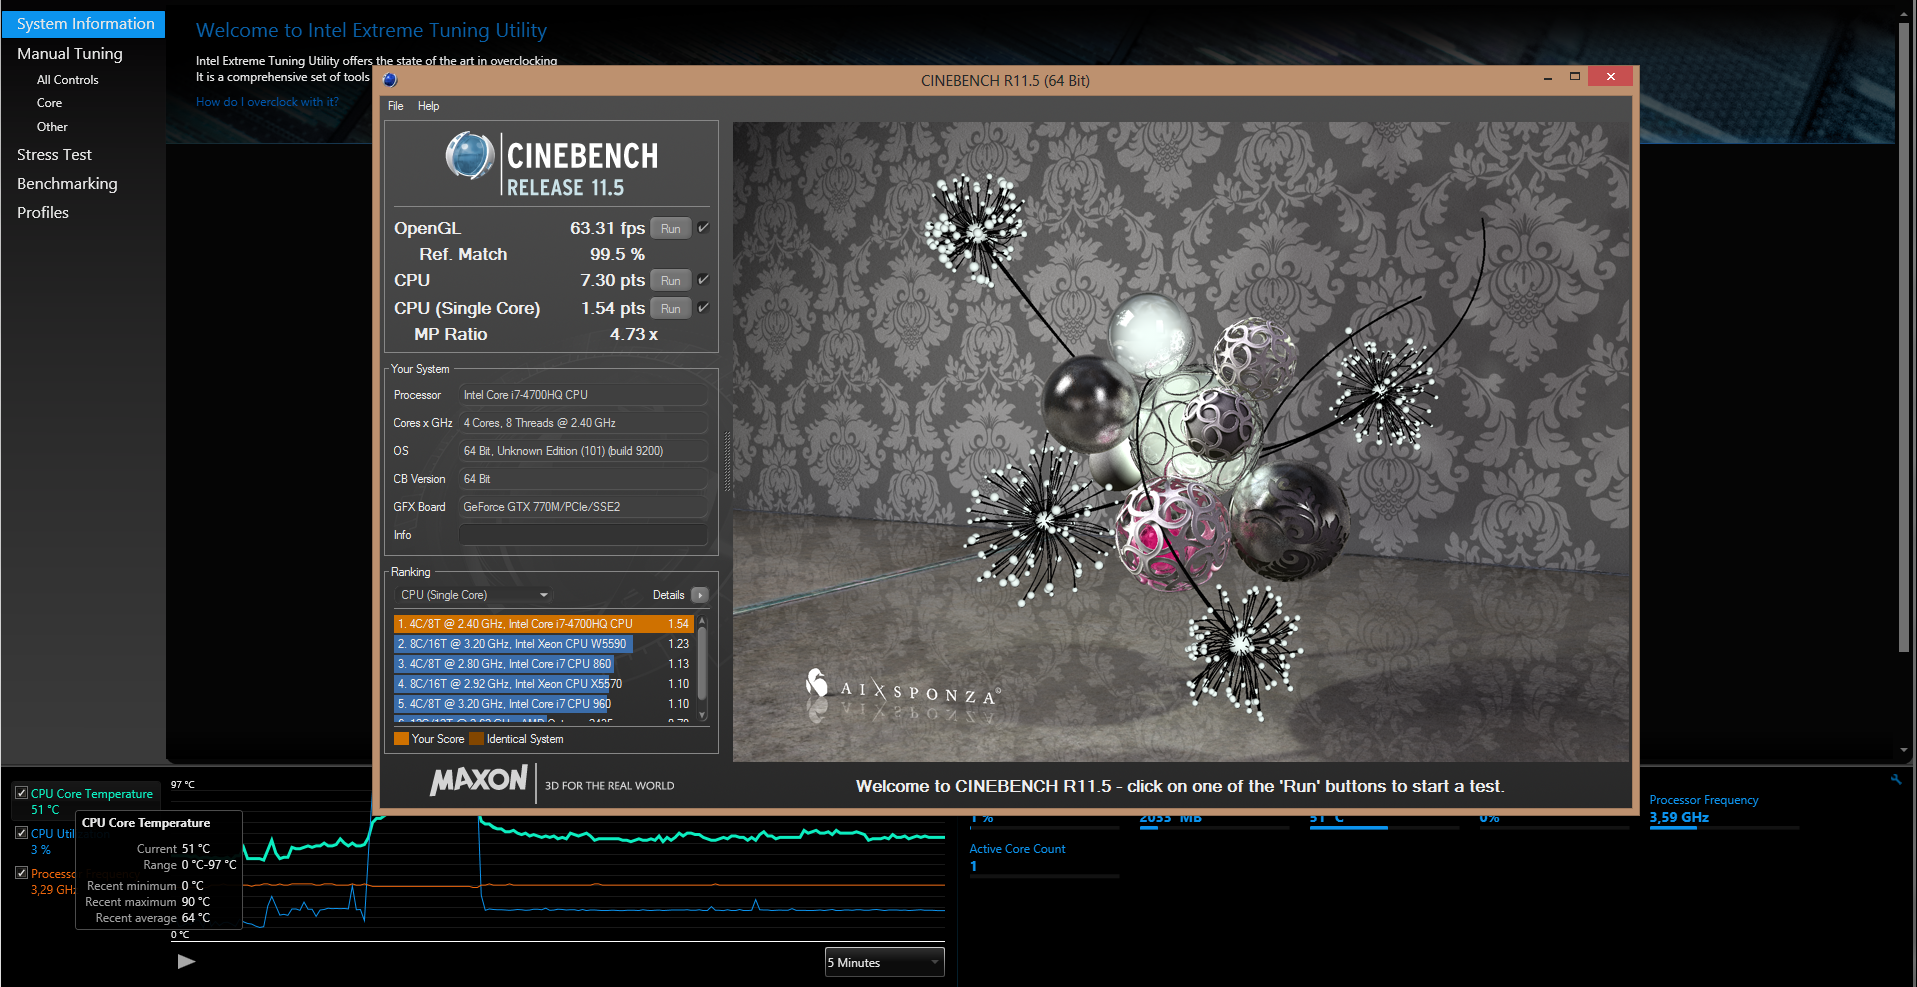Click the Processor field showing i7-4700HQ
1917x987 pixels.
583,395
